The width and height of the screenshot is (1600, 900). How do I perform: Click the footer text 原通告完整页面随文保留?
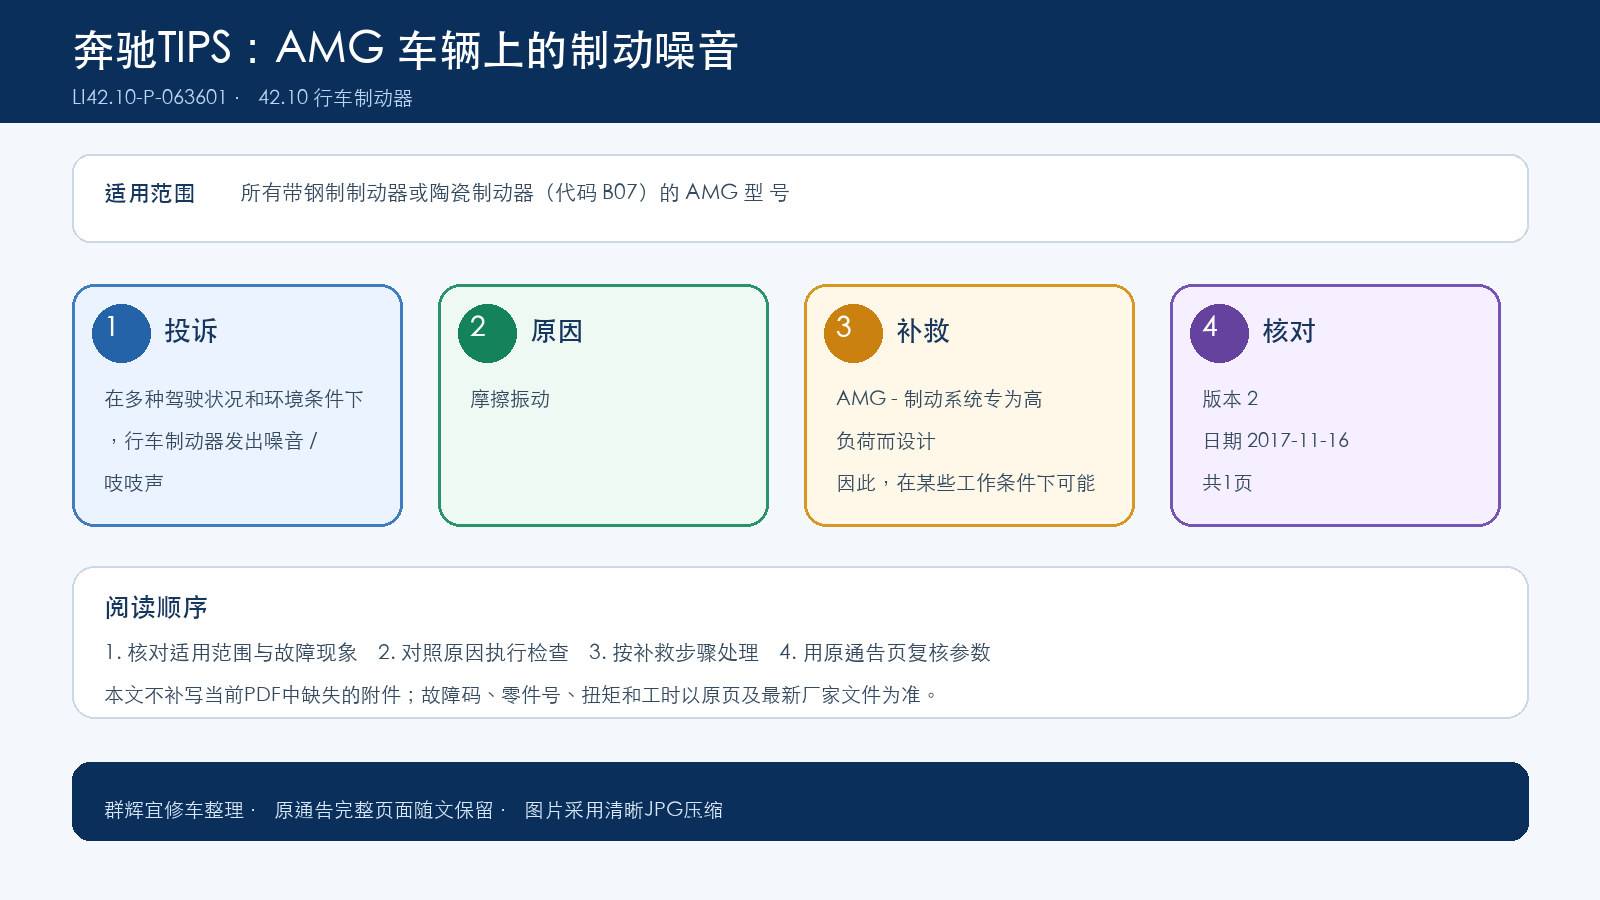point(384,810)
